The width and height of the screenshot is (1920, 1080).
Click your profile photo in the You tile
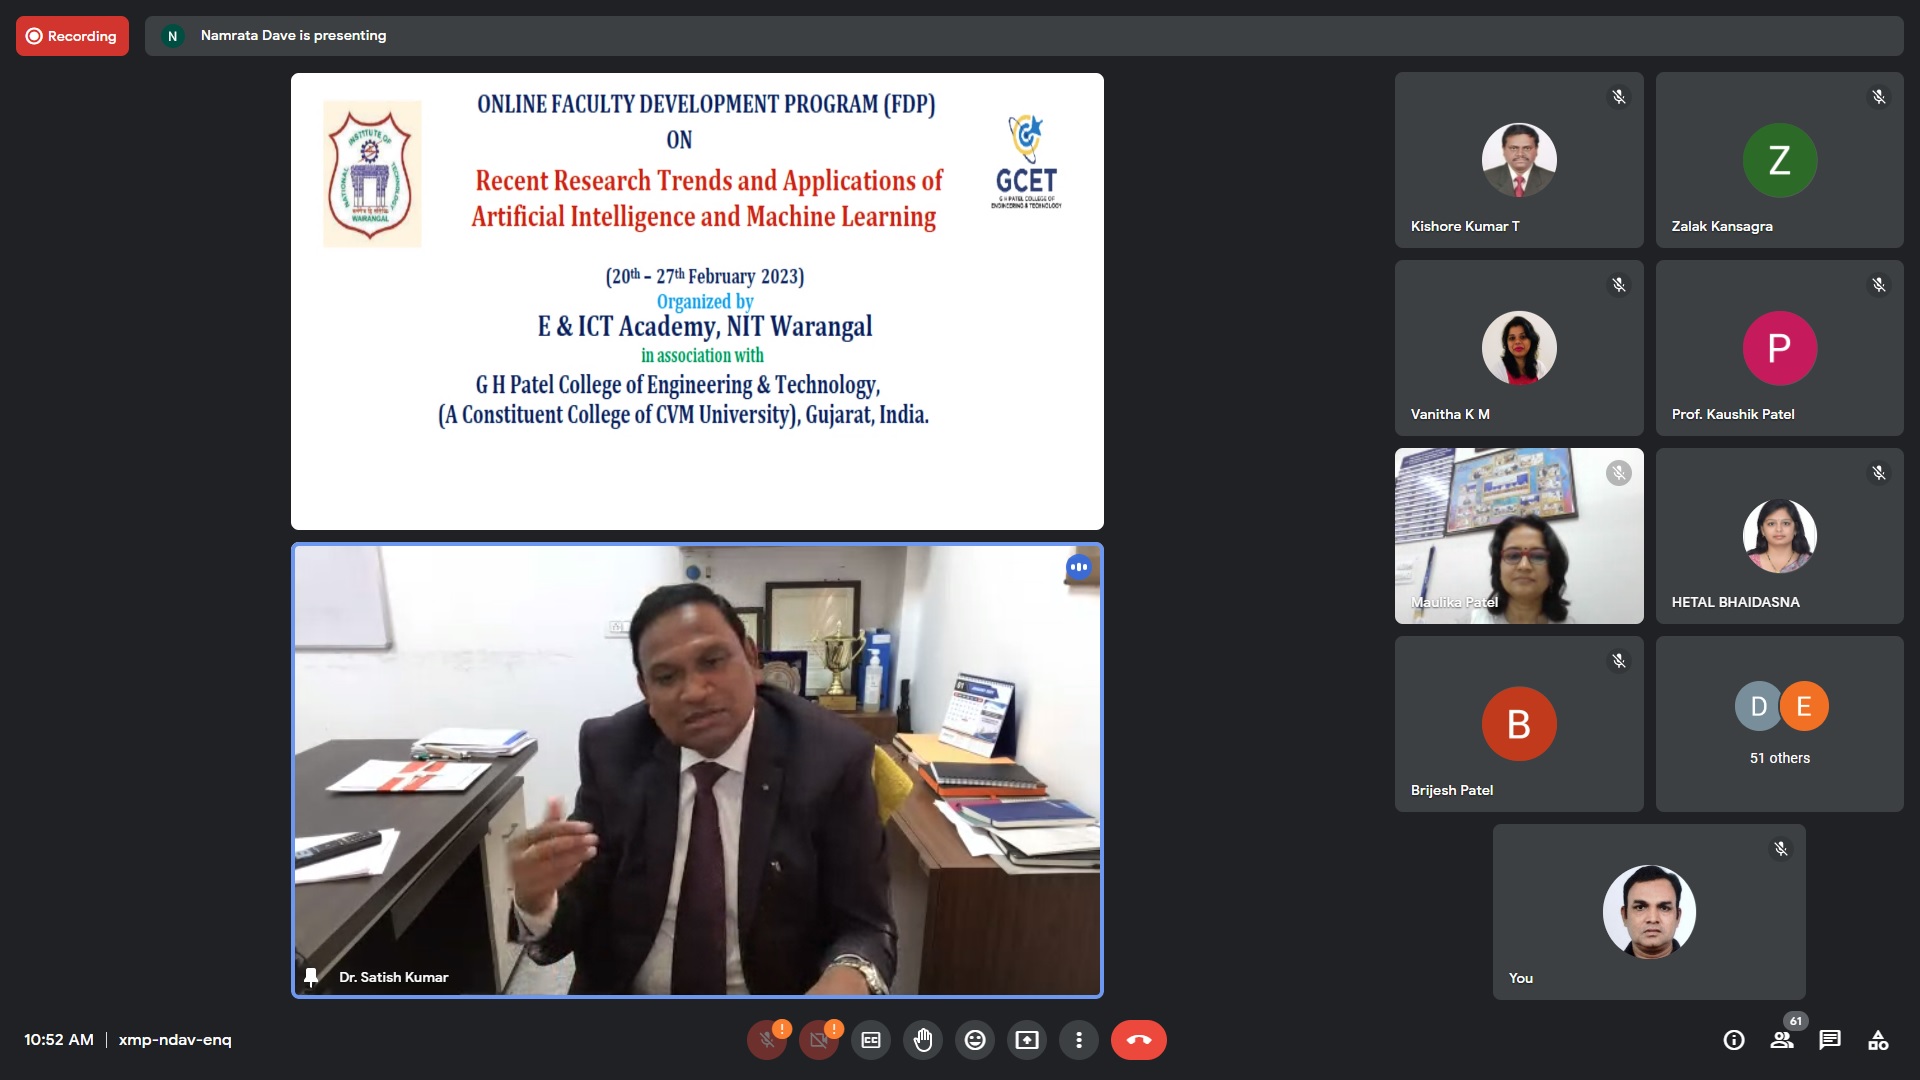pyautogui.click(x=1649, y=912)
